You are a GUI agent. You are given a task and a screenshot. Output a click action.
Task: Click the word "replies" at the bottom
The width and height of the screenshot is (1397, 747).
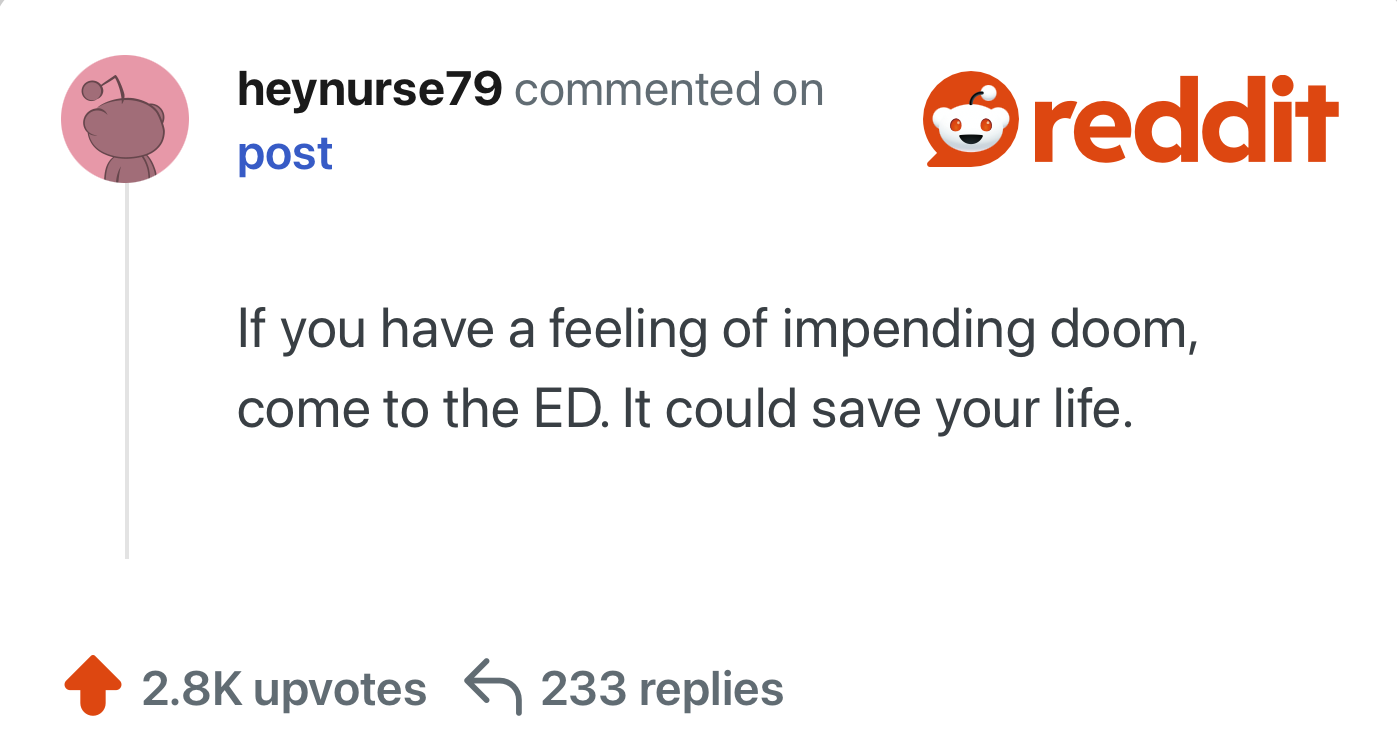click(711, 689)
